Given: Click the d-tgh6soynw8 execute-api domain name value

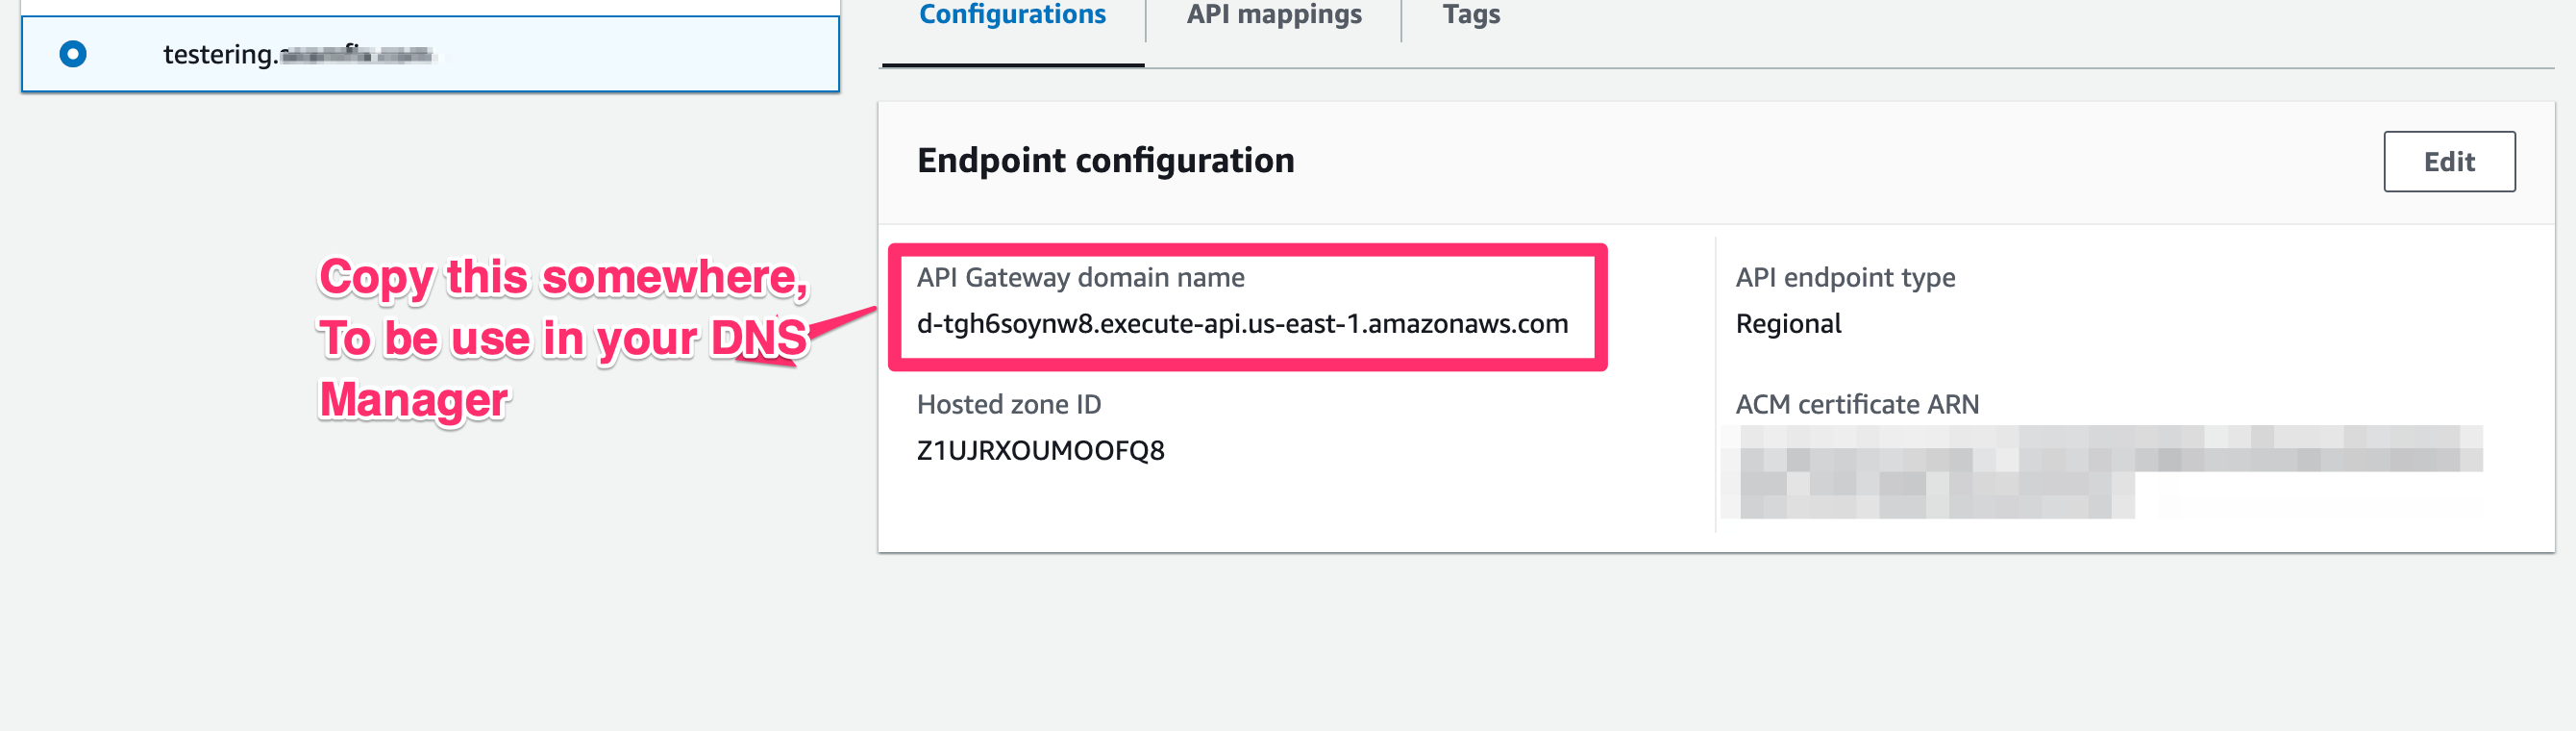Looking at the screenshot, I should tap(1241, 324).
